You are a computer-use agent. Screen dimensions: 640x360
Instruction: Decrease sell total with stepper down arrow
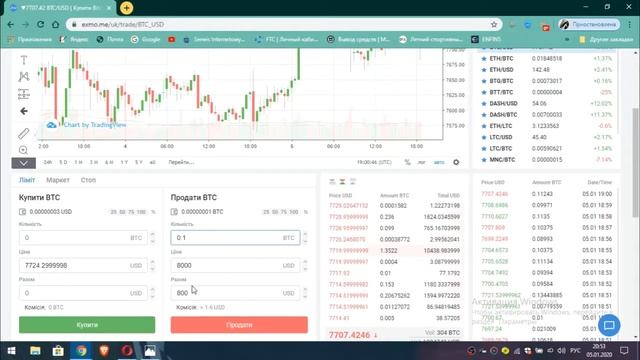(x=305, y=296)
